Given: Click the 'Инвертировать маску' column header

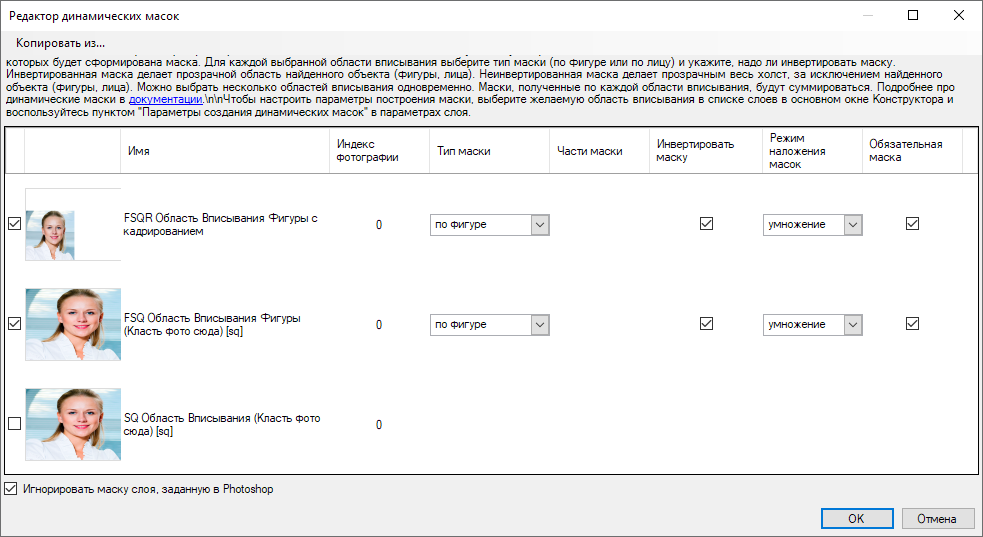Looking at the screenshot, I should coord(706,151).
